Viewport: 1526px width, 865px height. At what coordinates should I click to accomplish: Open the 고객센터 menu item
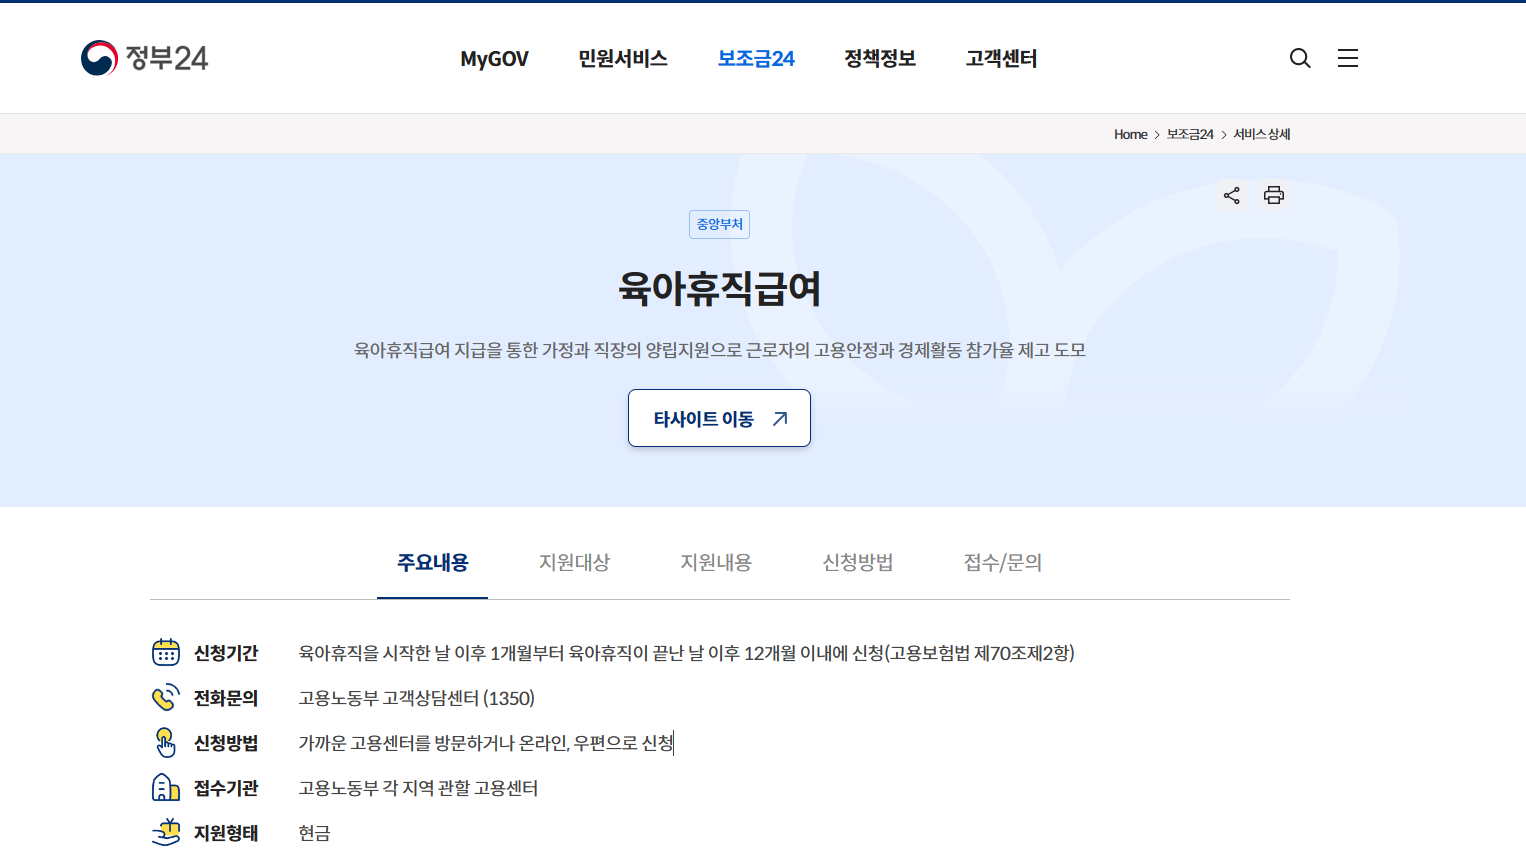1001,58
